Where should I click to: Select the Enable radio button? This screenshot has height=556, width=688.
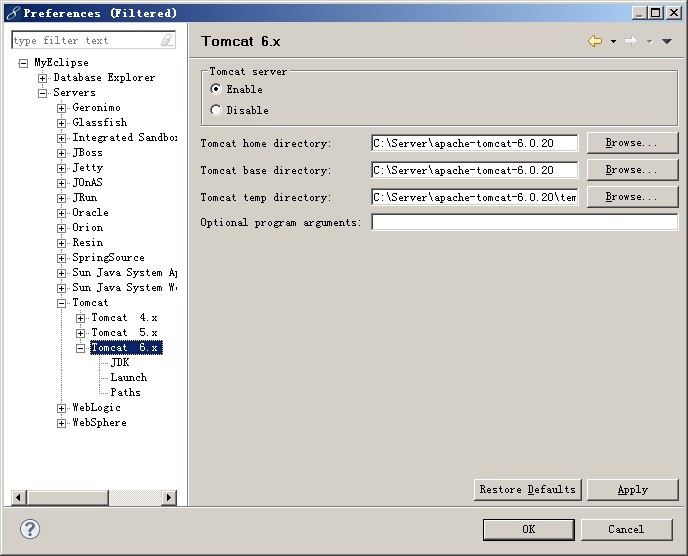click(x=216, y=89)
